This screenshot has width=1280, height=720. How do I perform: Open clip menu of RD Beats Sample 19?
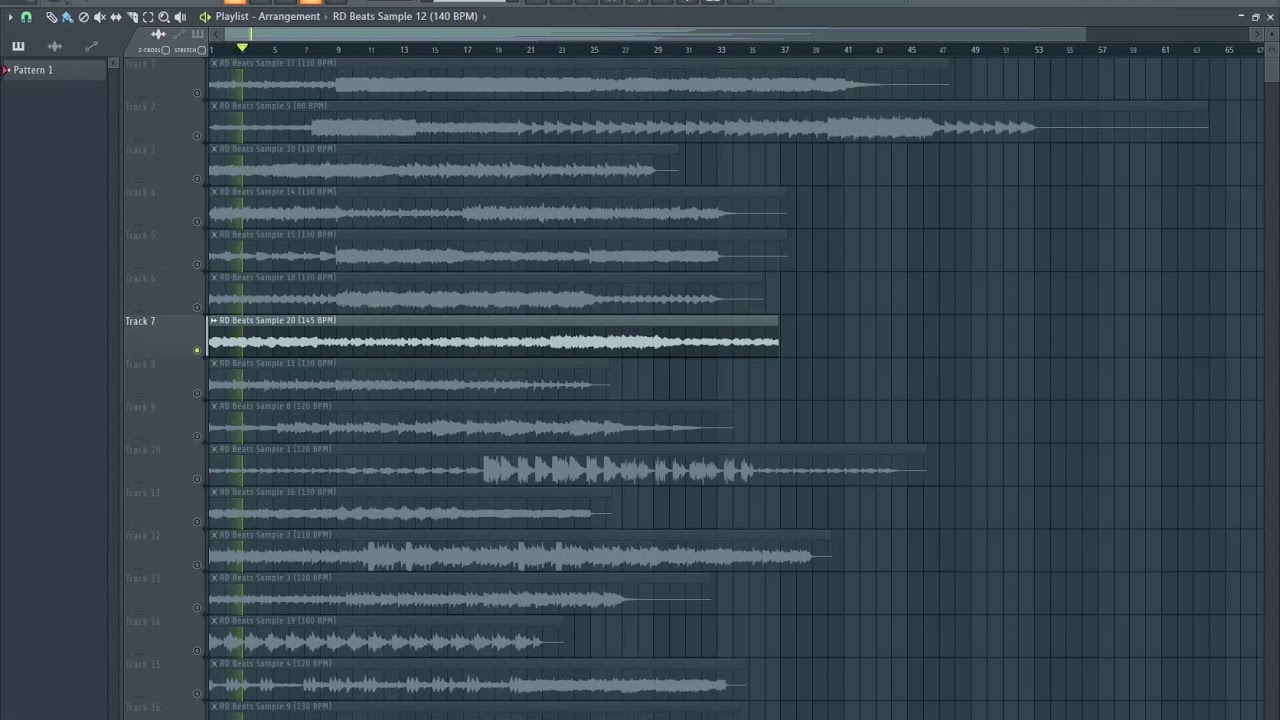[x=214, y=621]
